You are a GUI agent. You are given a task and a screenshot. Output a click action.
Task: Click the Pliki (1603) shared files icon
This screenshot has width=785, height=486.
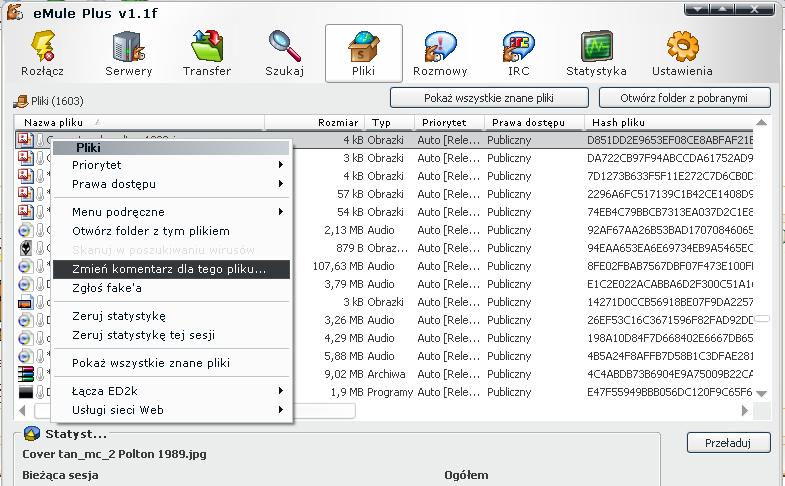point(21,101)
